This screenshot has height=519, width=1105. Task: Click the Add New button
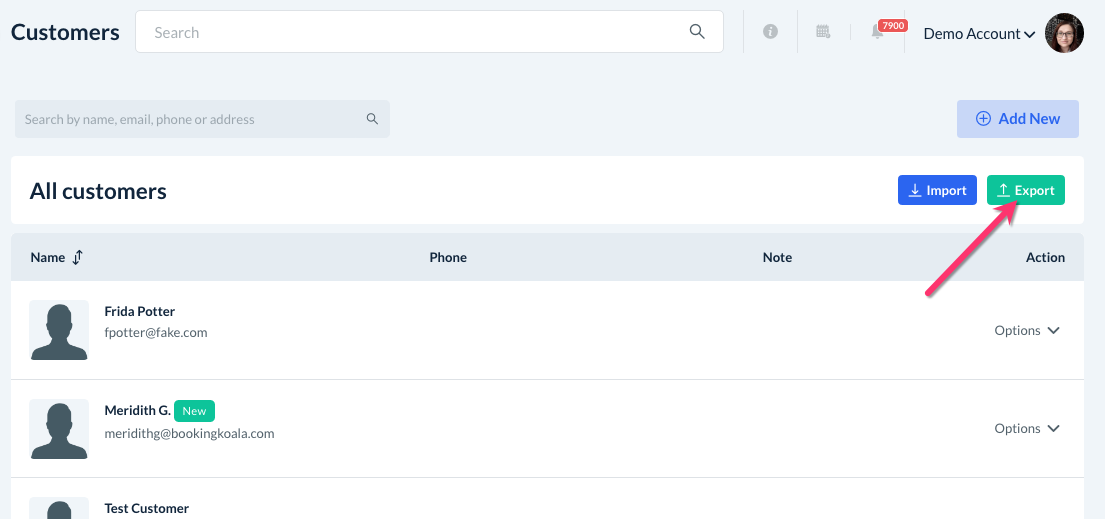1018,118
